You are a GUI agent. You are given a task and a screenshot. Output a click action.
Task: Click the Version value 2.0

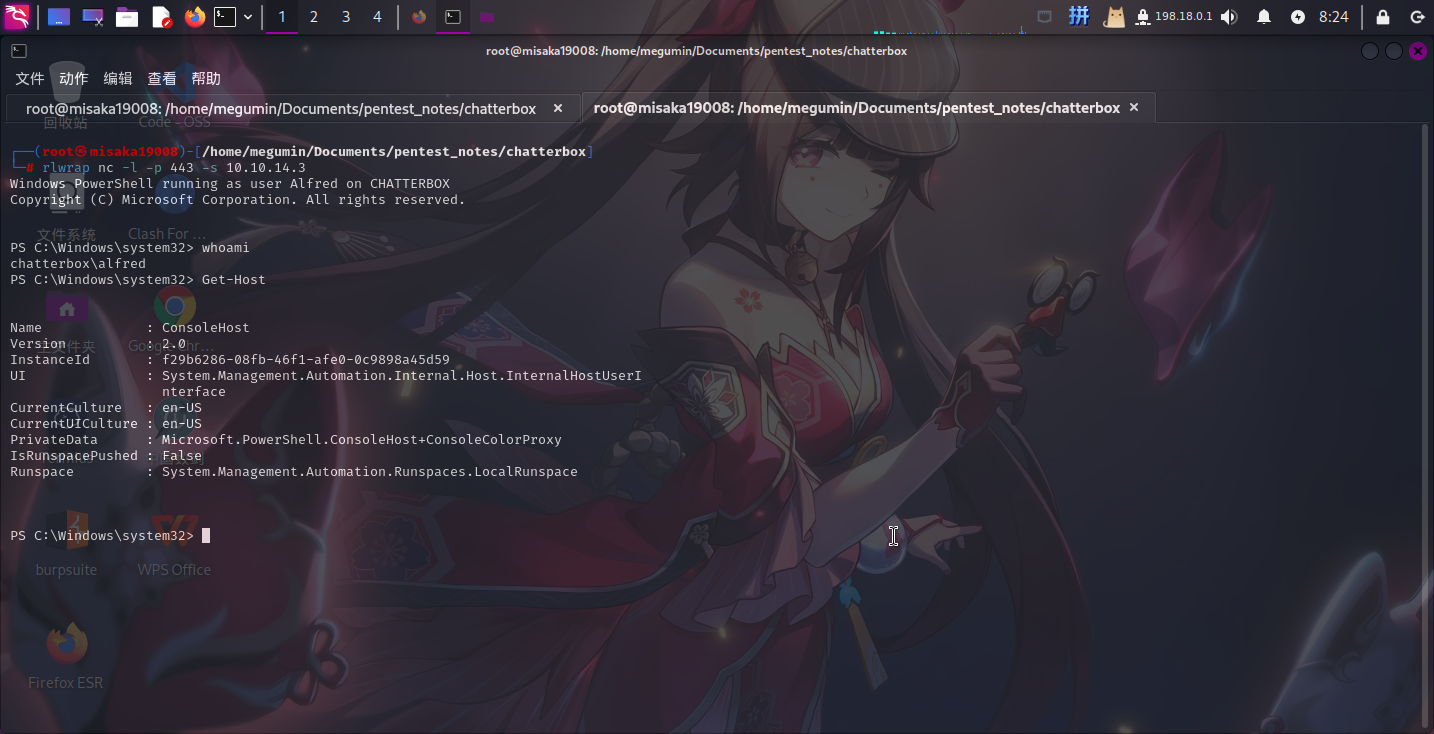(174, 344)
